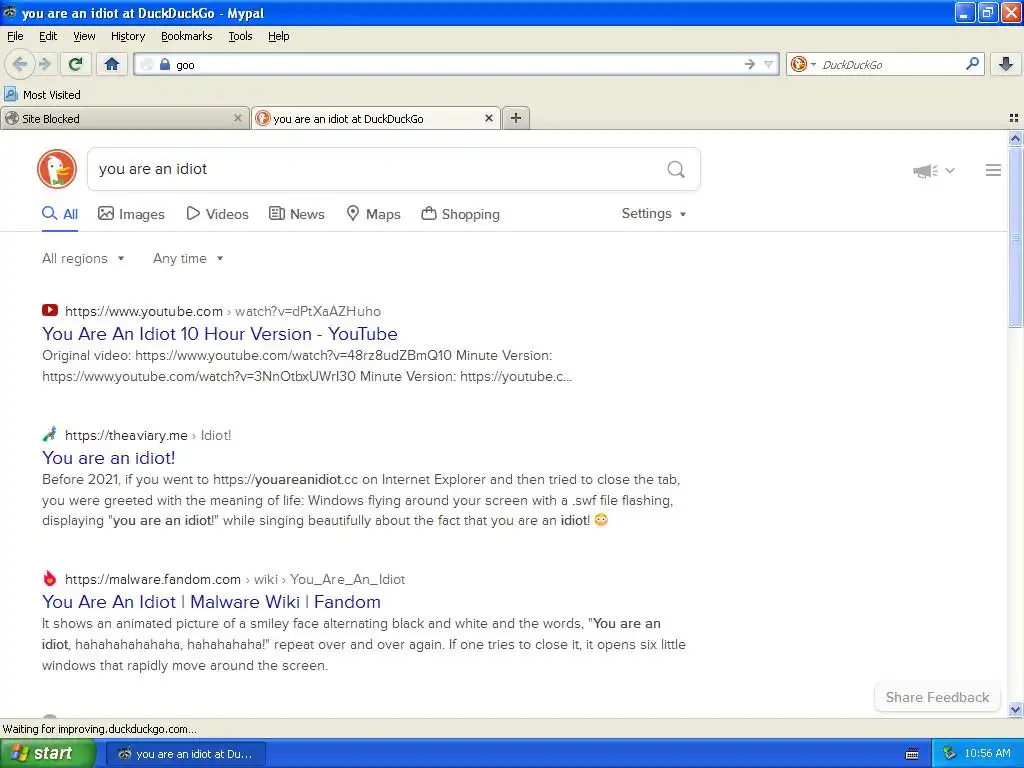Open the View menu
The image size is (1024, 768).
(84, 36)
